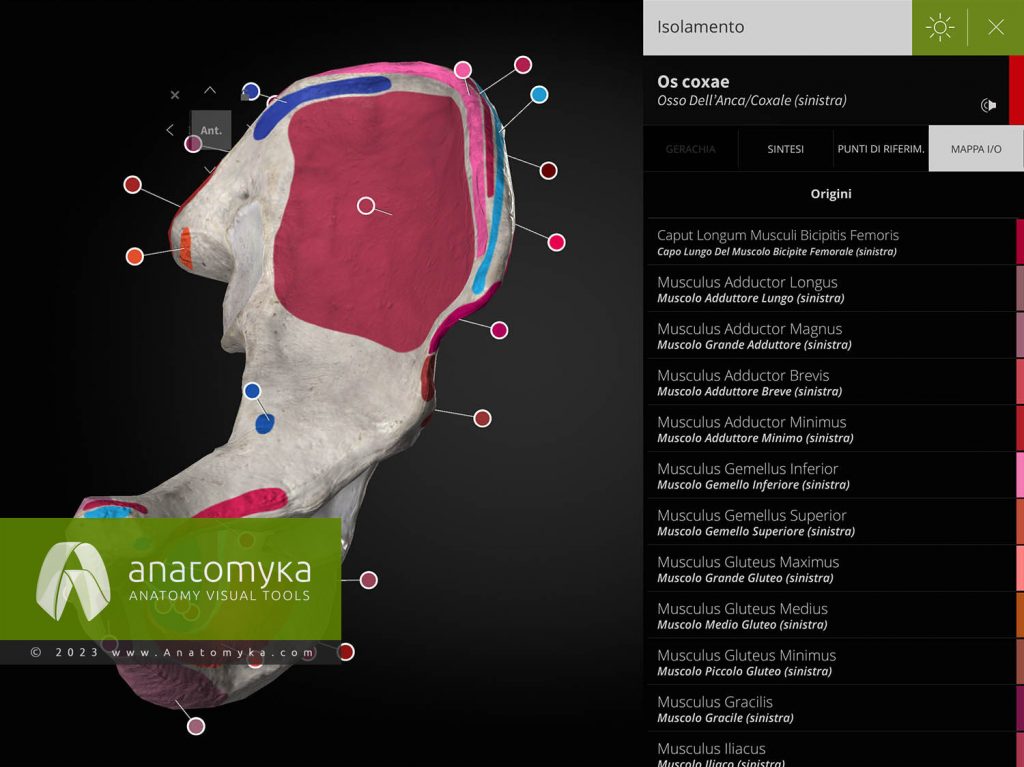Select the light-blue pin along the iliac crest
1024x767 pixels.
(x=539, y=94)
